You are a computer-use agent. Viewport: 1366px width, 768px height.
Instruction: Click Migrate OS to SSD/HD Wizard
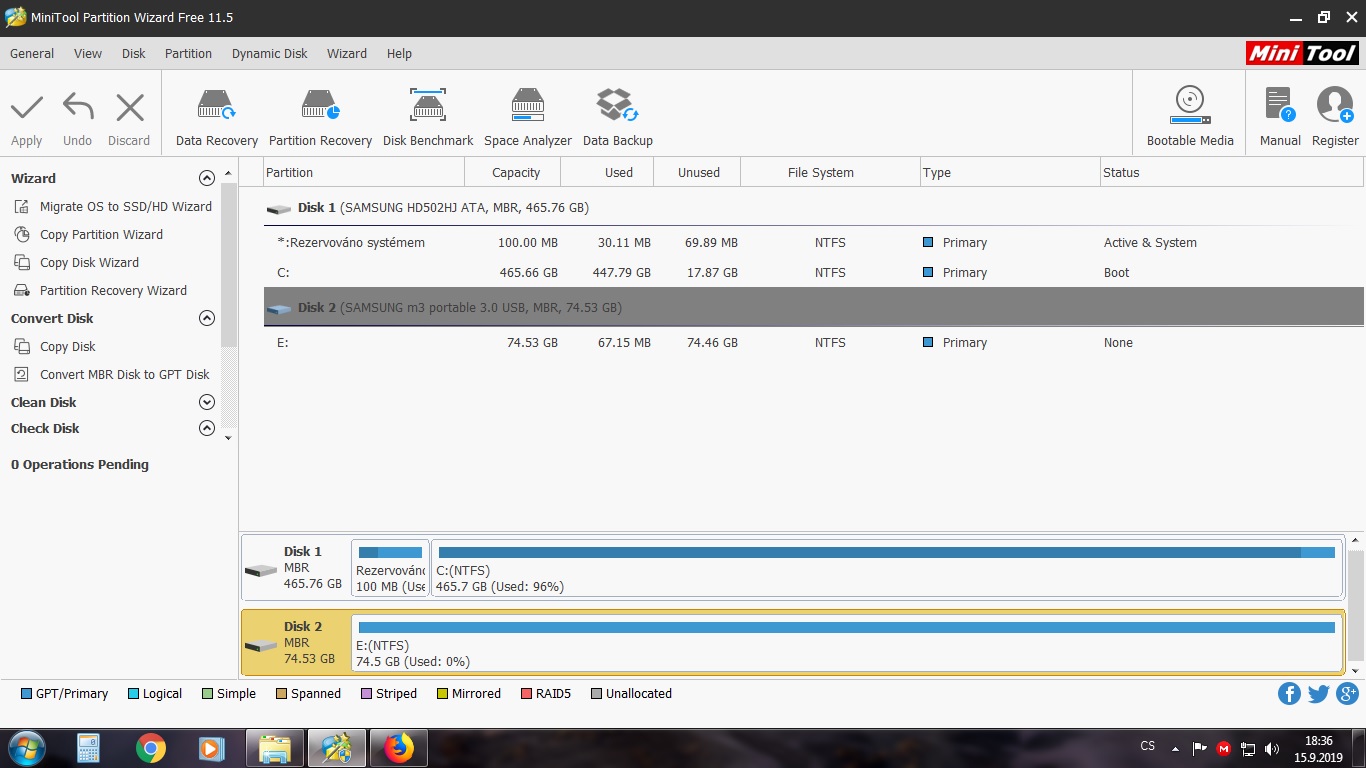(x=125, y=206)
